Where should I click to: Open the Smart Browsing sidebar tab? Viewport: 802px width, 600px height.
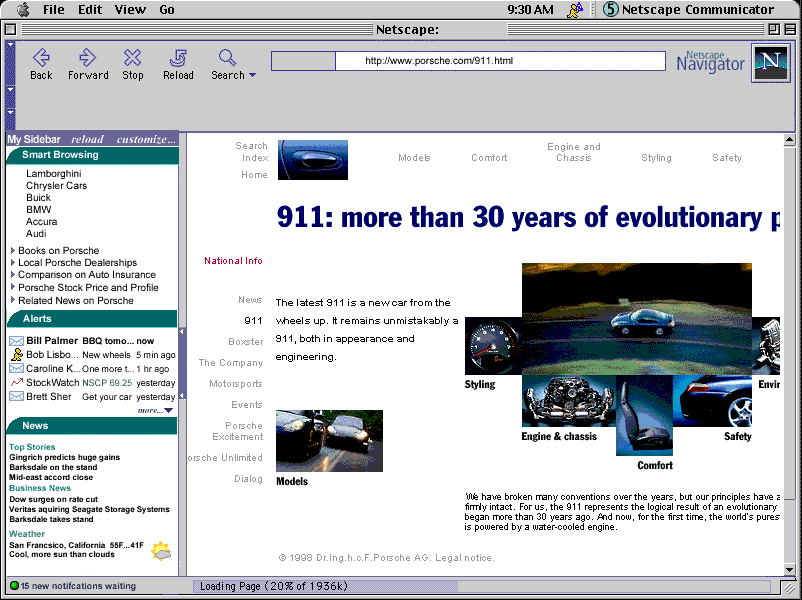click(x=92, y=155)
